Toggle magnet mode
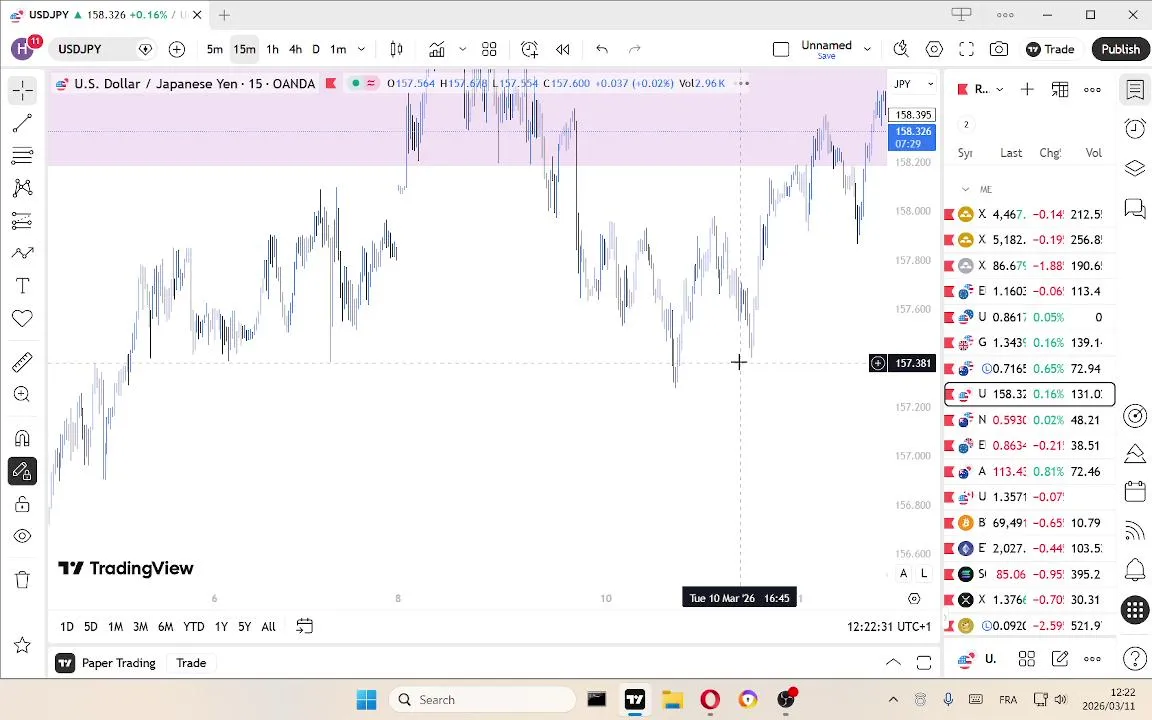The width and height of the screenshot is (1152, 720). pos(22,438)
